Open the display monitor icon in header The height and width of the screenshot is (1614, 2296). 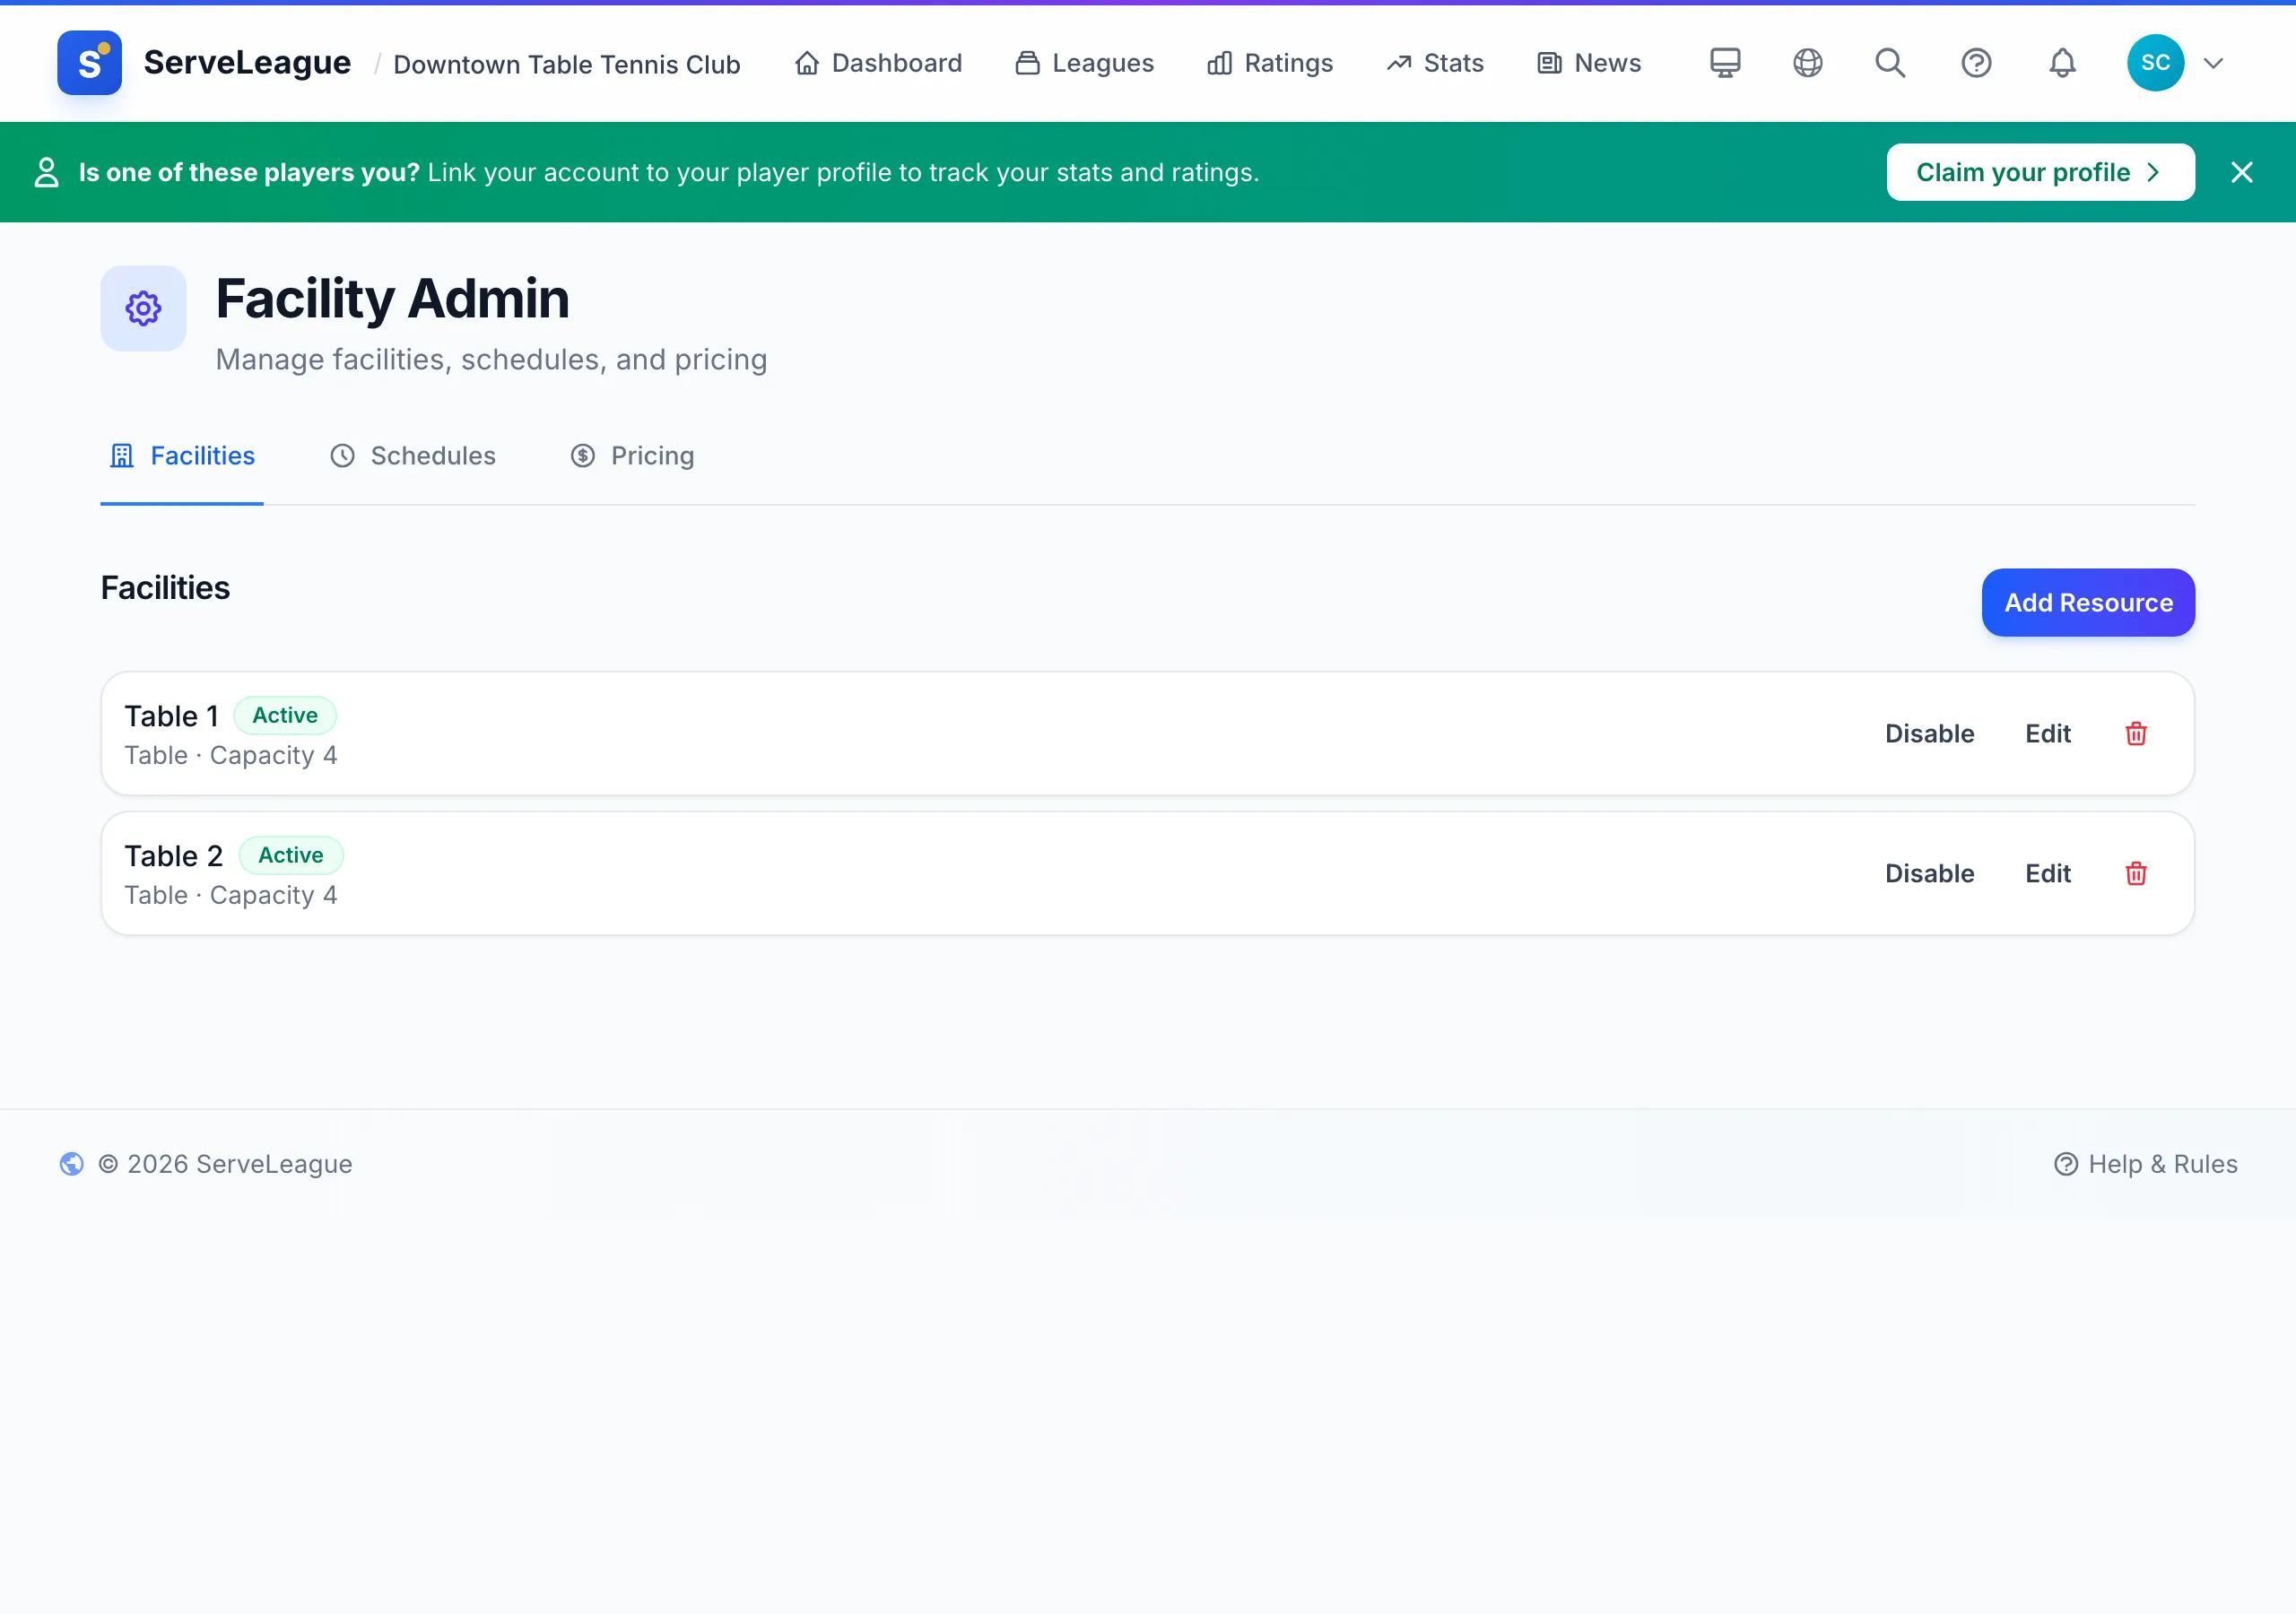click(x=1725, y=63)
